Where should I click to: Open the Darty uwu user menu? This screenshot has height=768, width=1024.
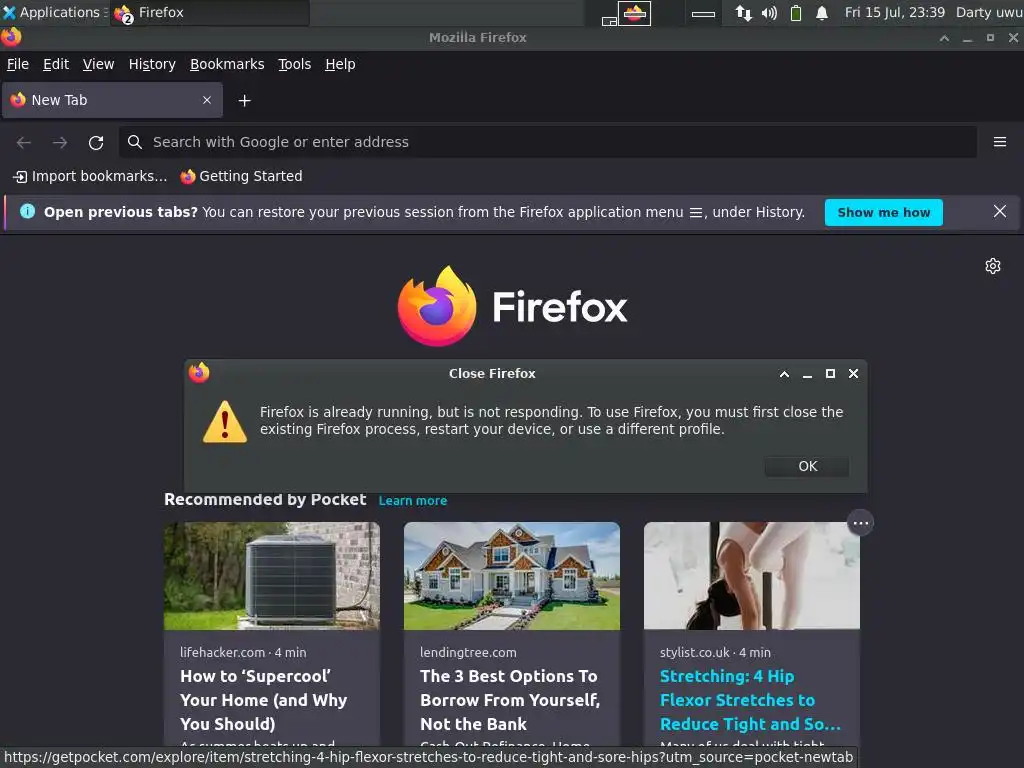(x=989, y=12)
